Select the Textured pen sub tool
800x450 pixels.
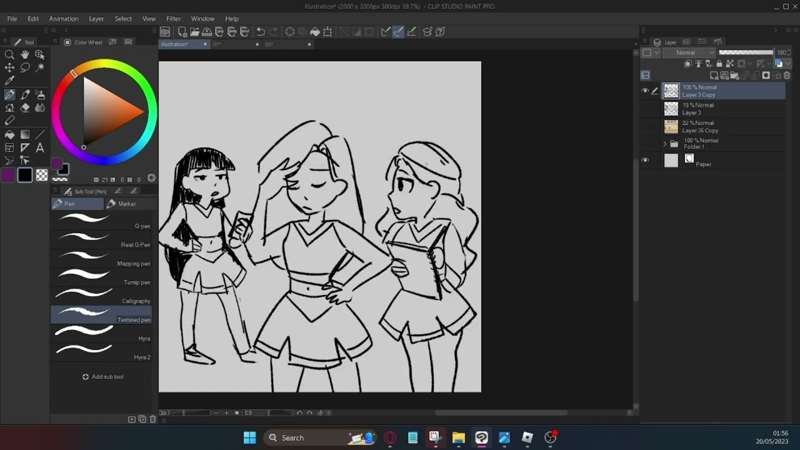click(x=102, y=315)
